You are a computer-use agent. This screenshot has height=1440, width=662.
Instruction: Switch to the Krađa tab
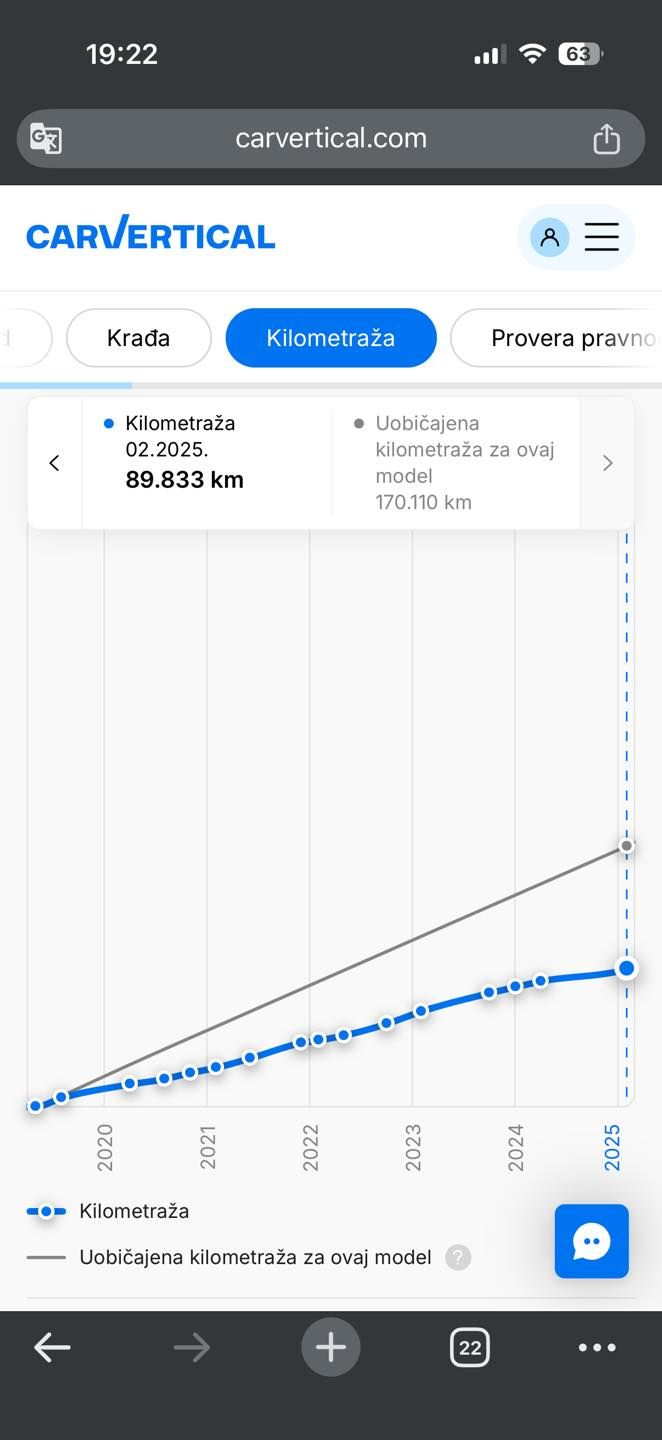click(x=138, y=338)
